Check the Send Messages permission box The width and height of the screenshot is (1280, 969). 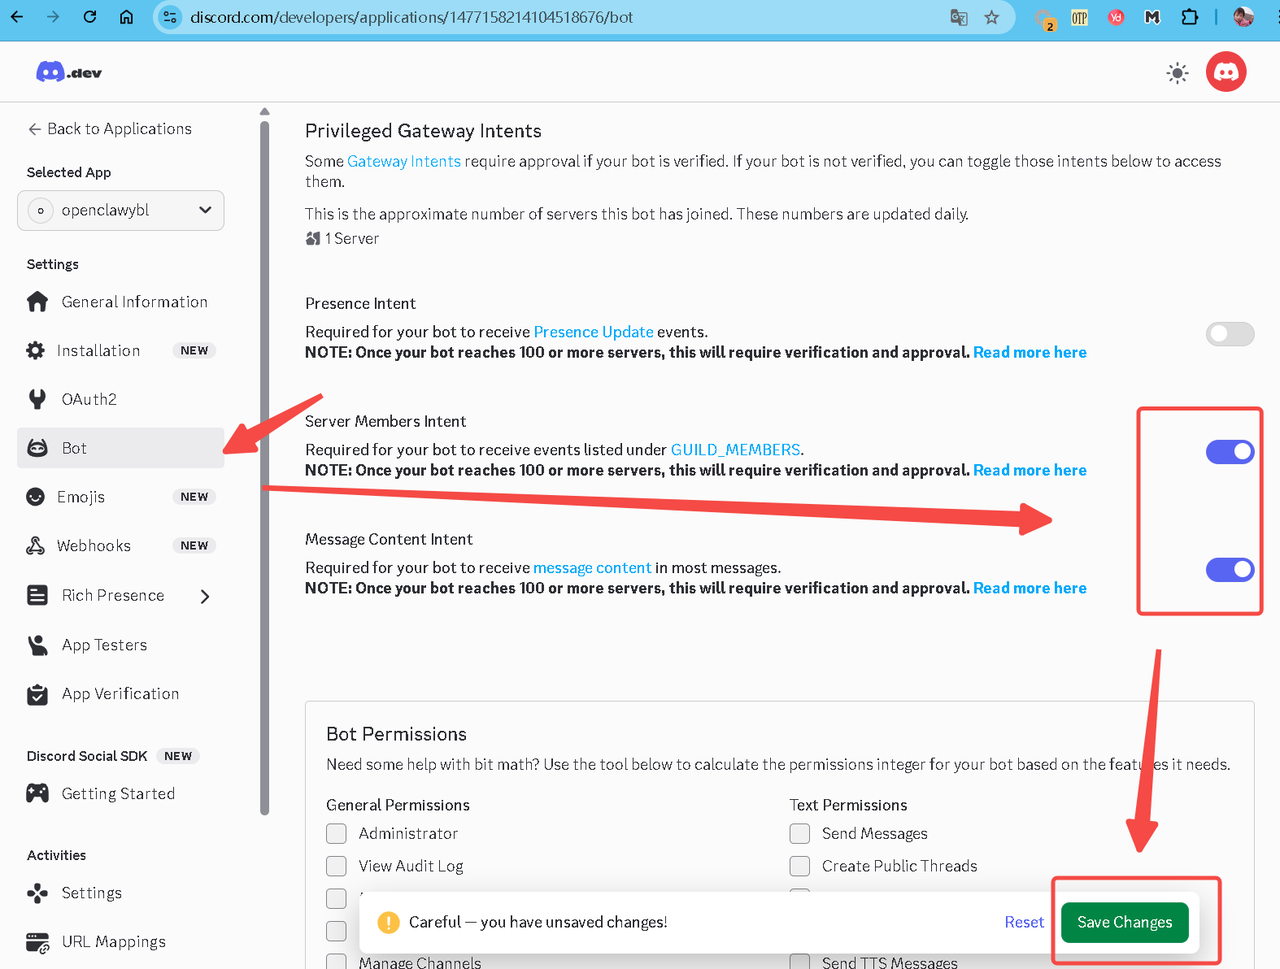point(800,834)
